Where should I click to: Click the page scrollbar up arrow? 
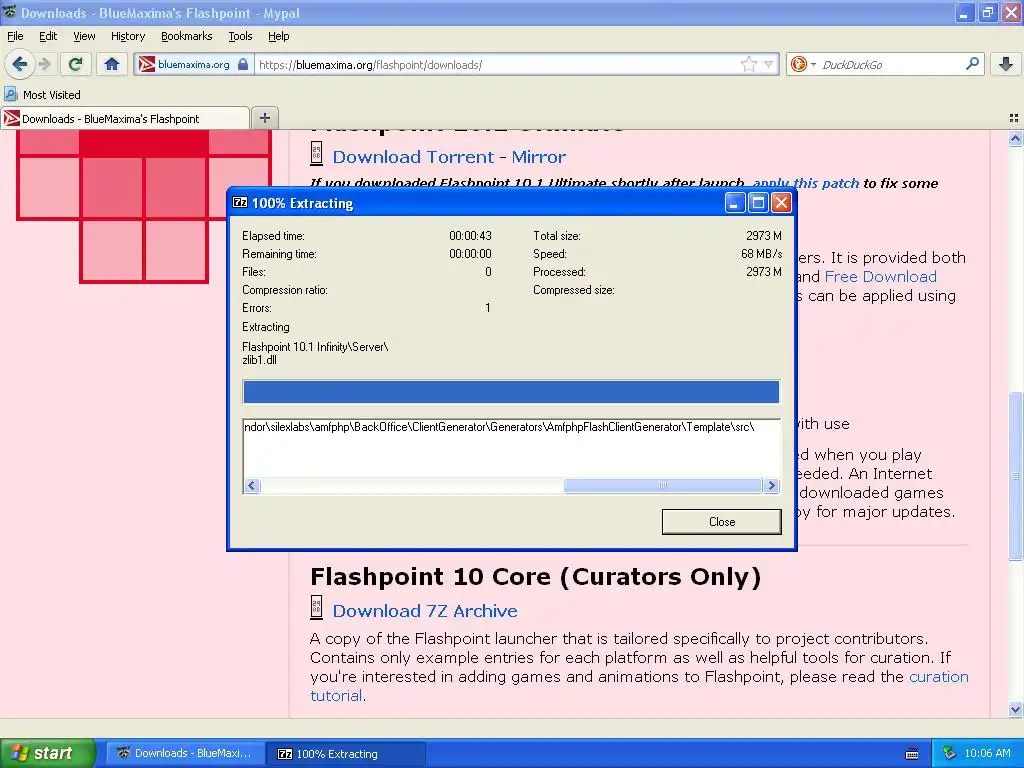(1015, 138)
